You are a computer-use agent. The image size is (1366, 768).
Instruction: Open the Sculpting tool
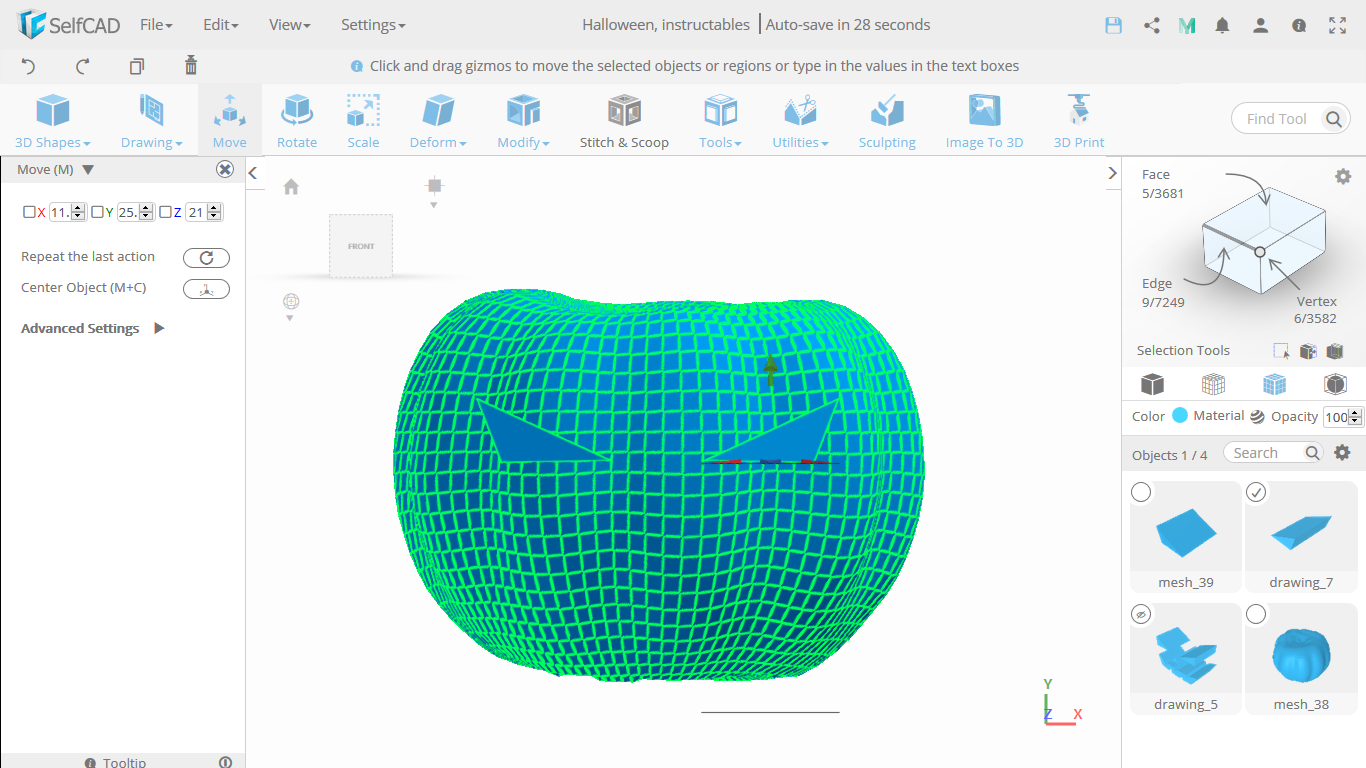[x=887, y=120]
